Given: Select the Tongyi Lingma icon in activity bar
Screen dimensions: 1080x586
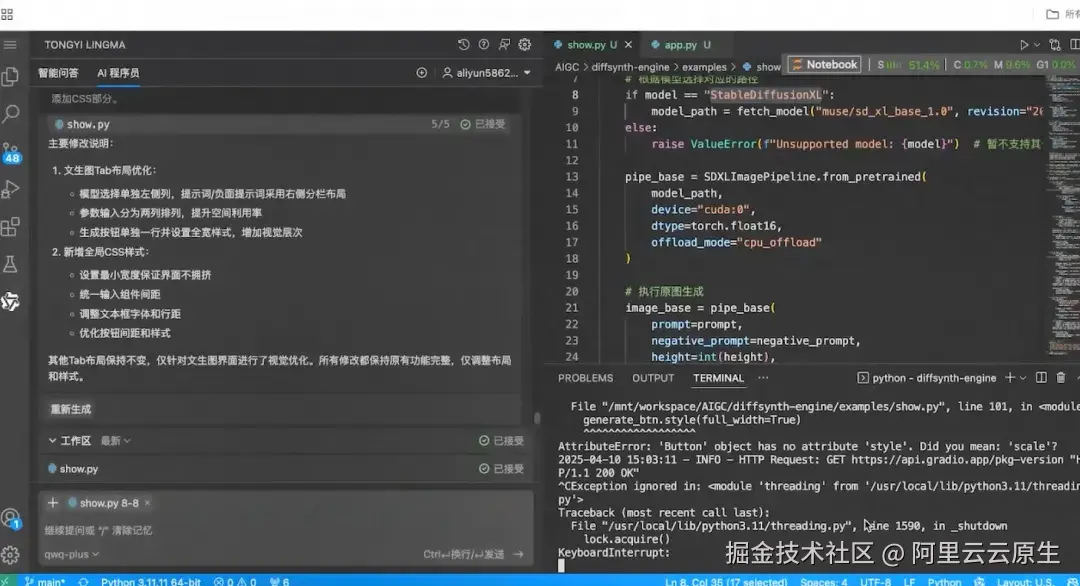Looking at the screenshot, I should tap(12, 301).
